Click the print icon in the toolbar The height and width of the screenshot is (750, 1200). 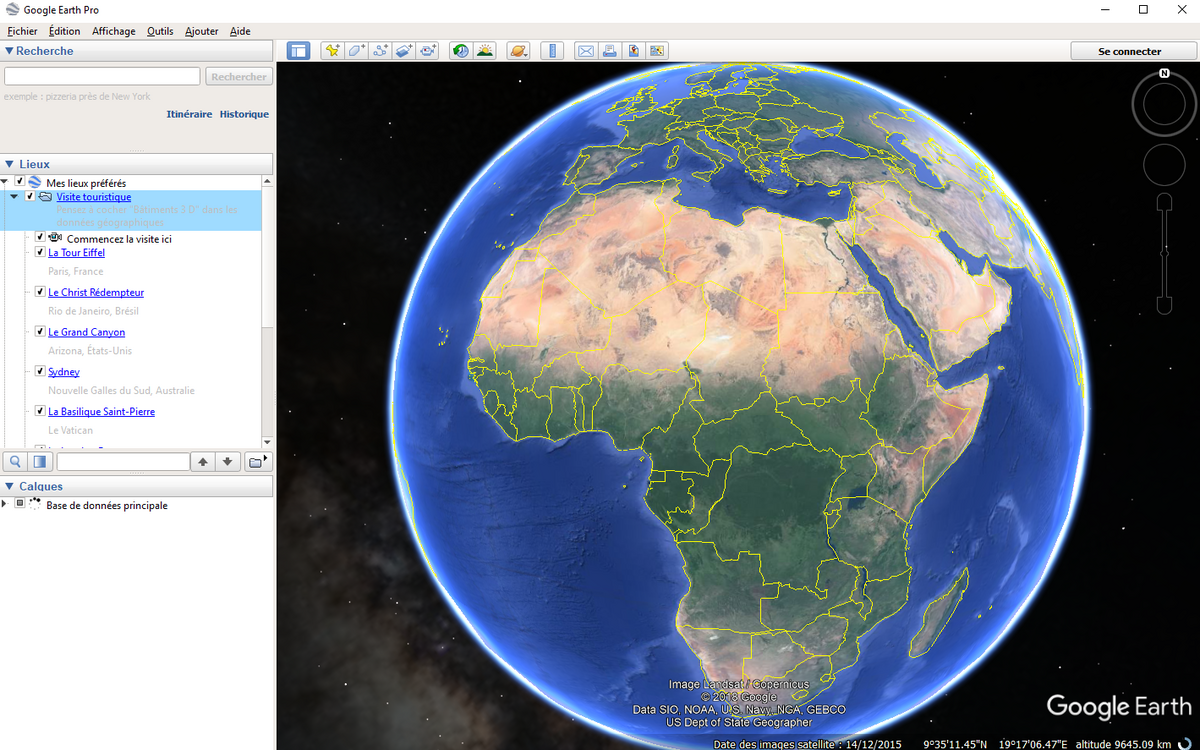pos(610,50)
